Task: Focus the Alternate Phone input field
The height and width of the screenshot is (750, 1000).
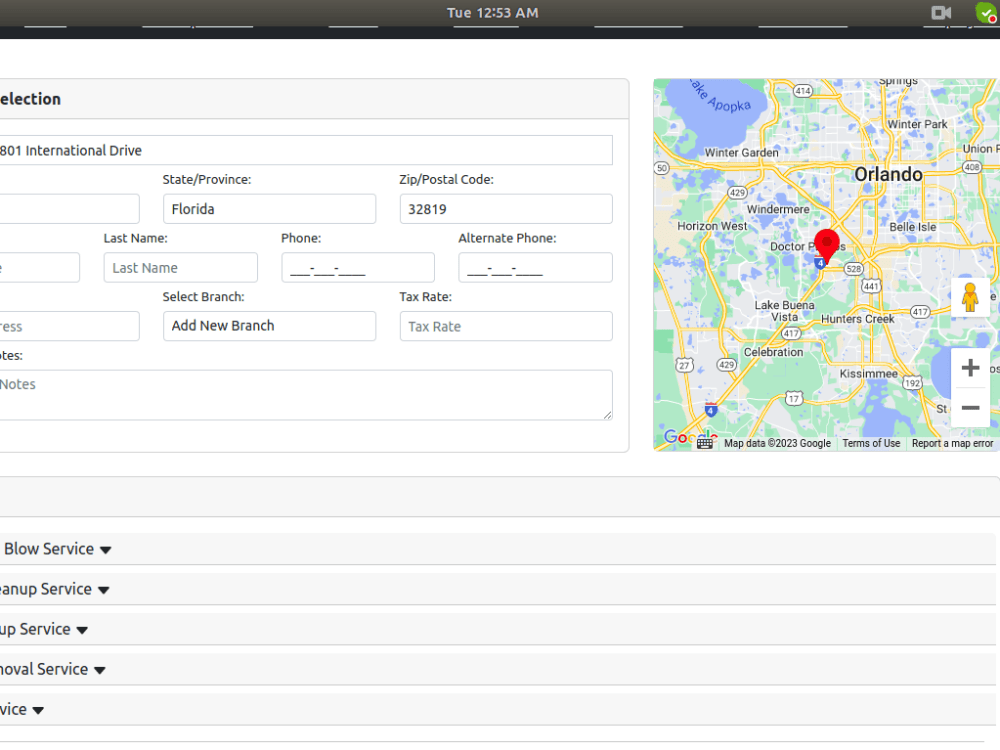Action: [x=535, y=268]
